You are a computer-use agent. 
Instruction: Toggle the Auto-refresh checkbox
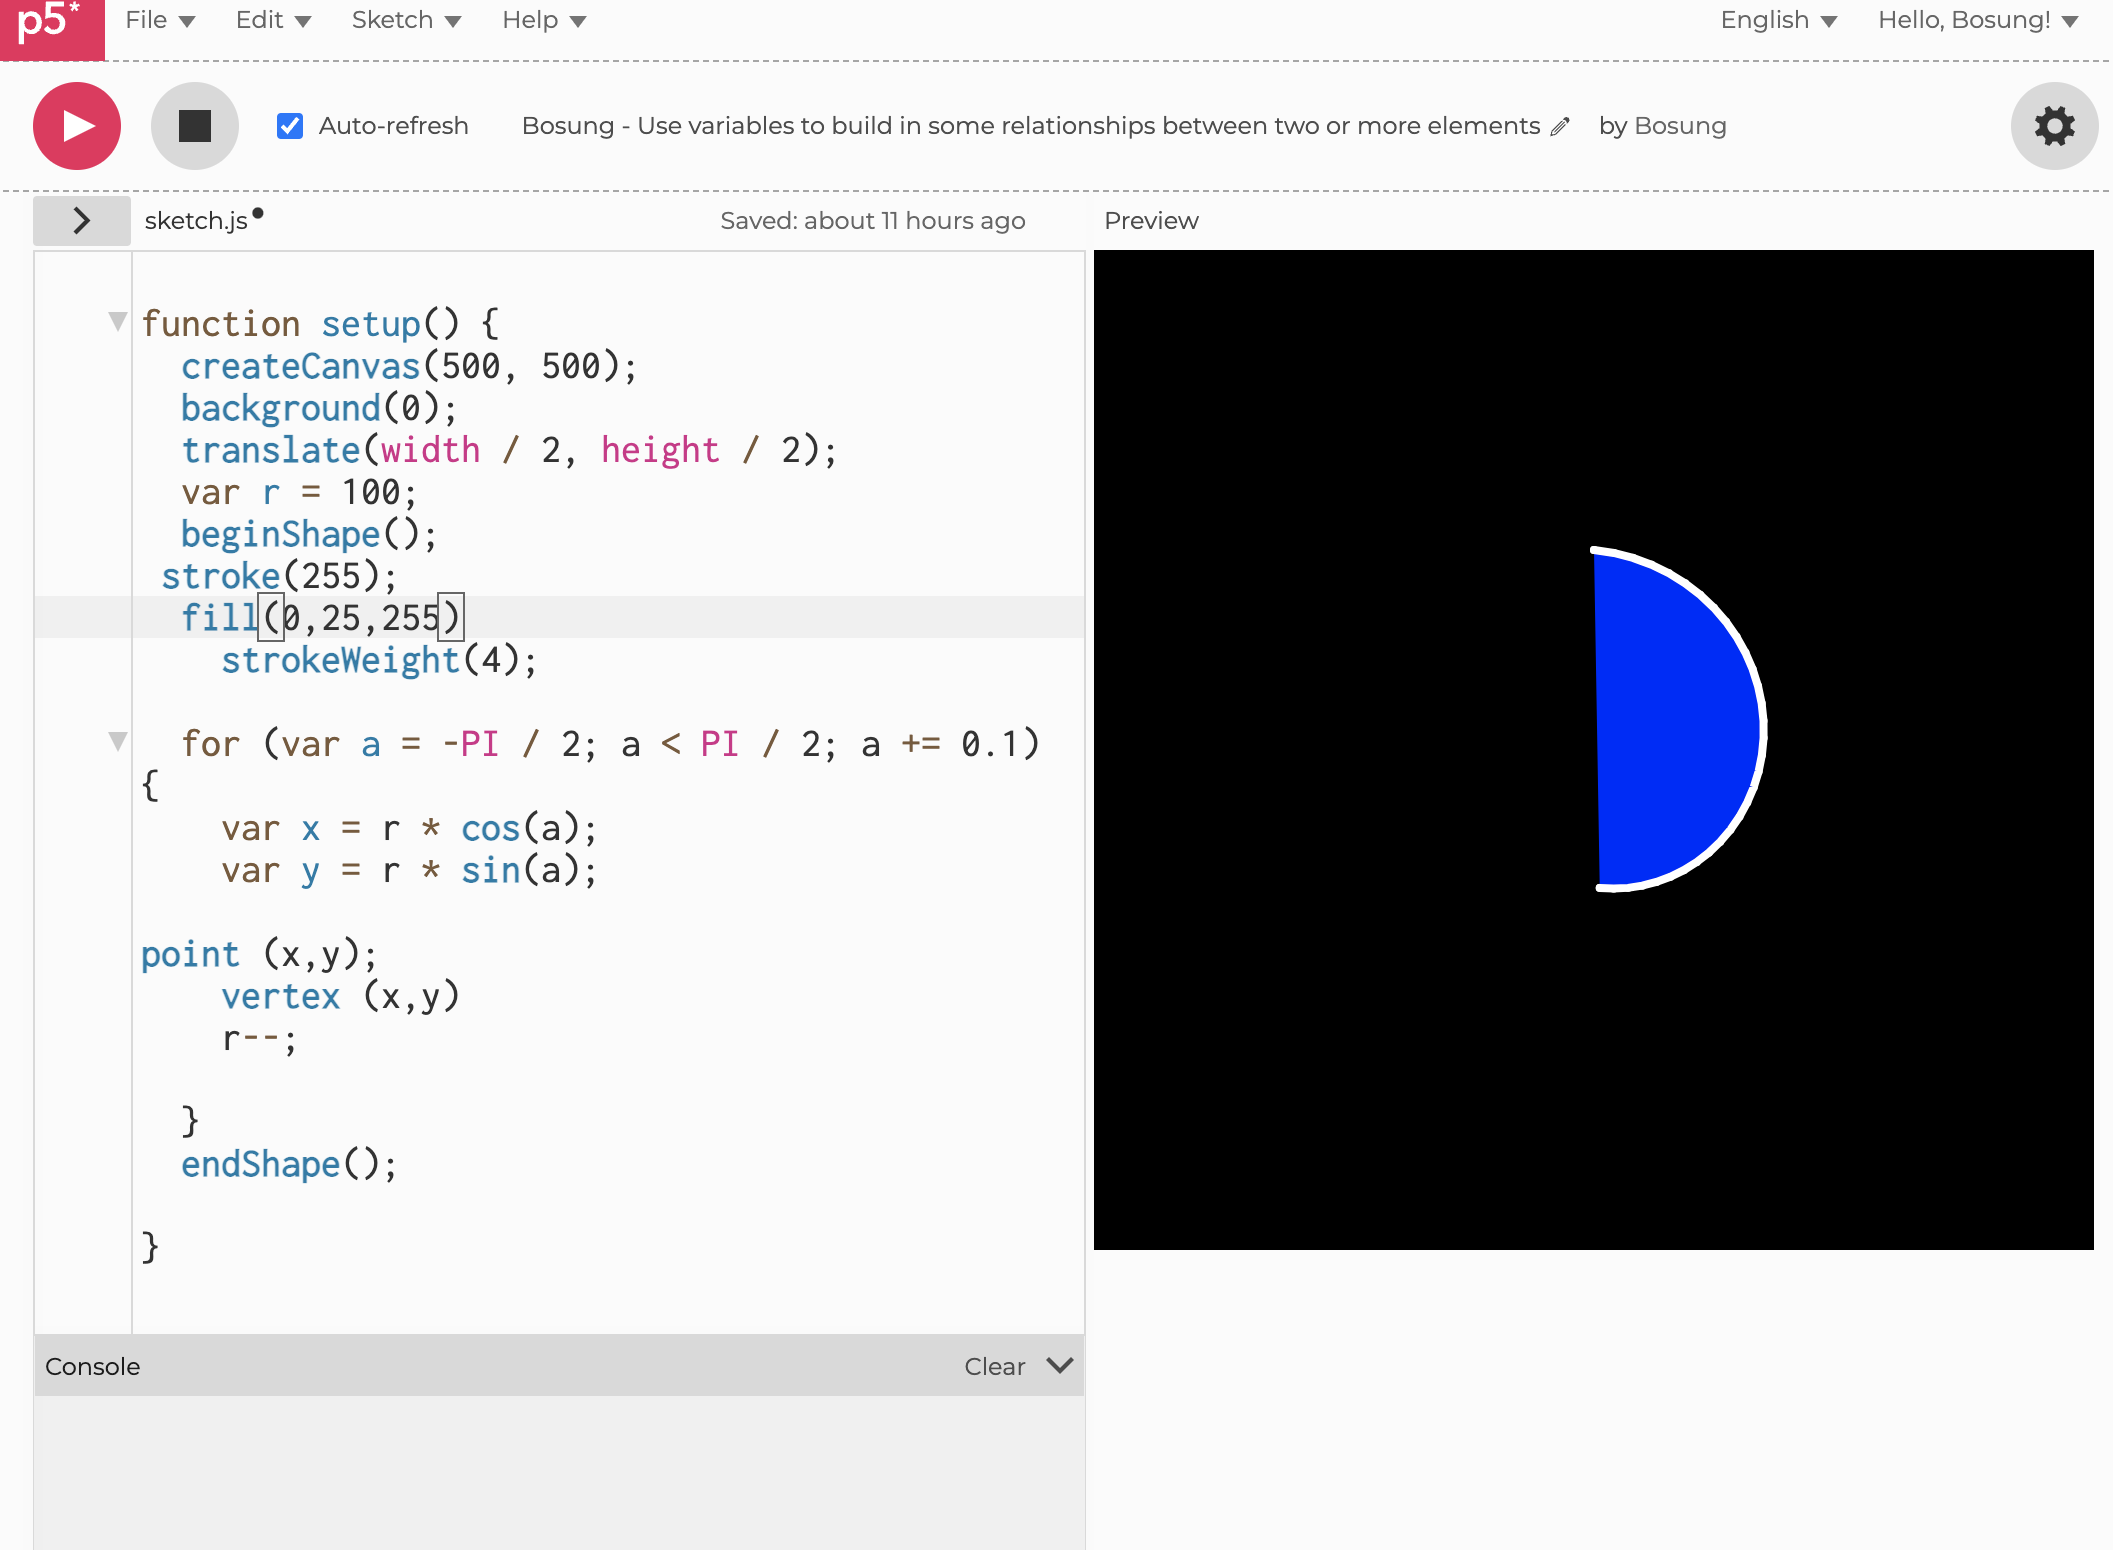pos(290,126)
